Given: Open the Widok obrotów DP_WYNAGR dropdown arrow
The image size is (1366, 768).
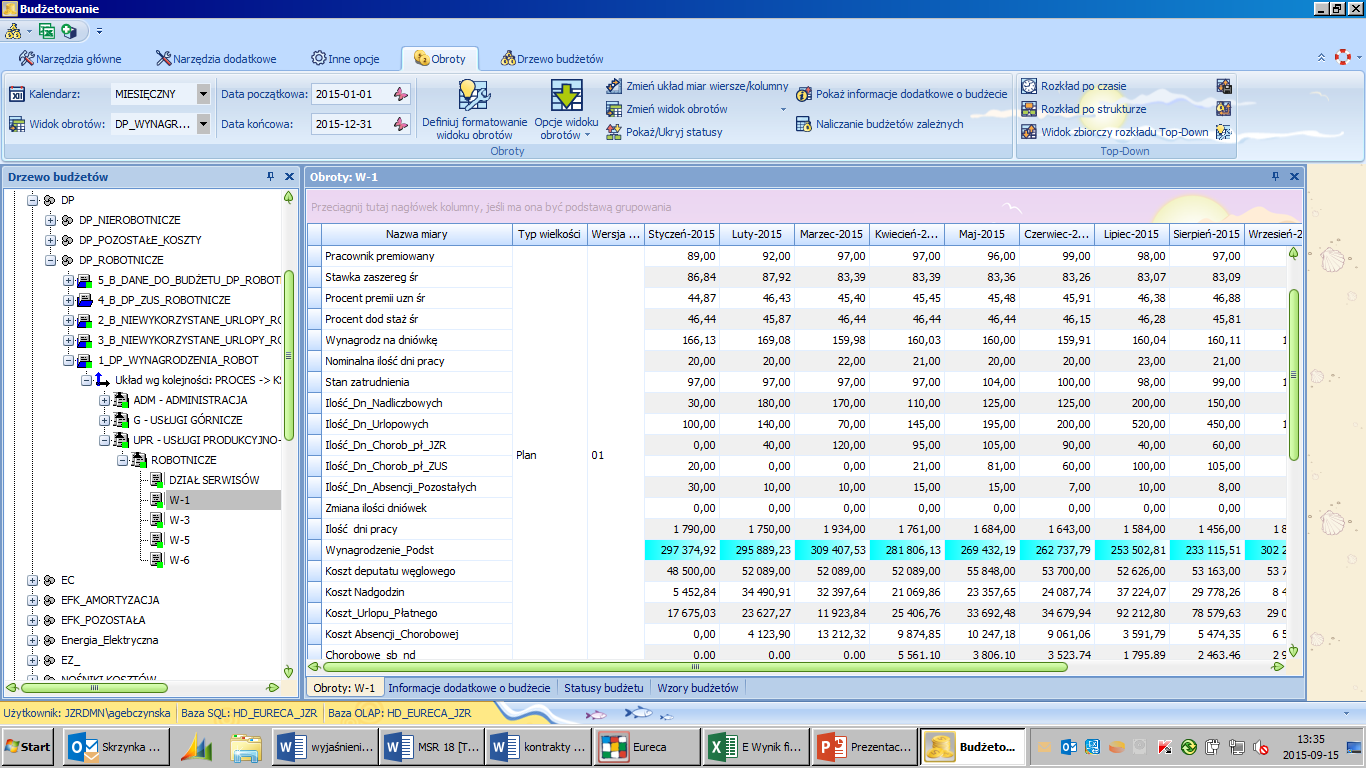Looking at the screenshot, I should 203,124.
